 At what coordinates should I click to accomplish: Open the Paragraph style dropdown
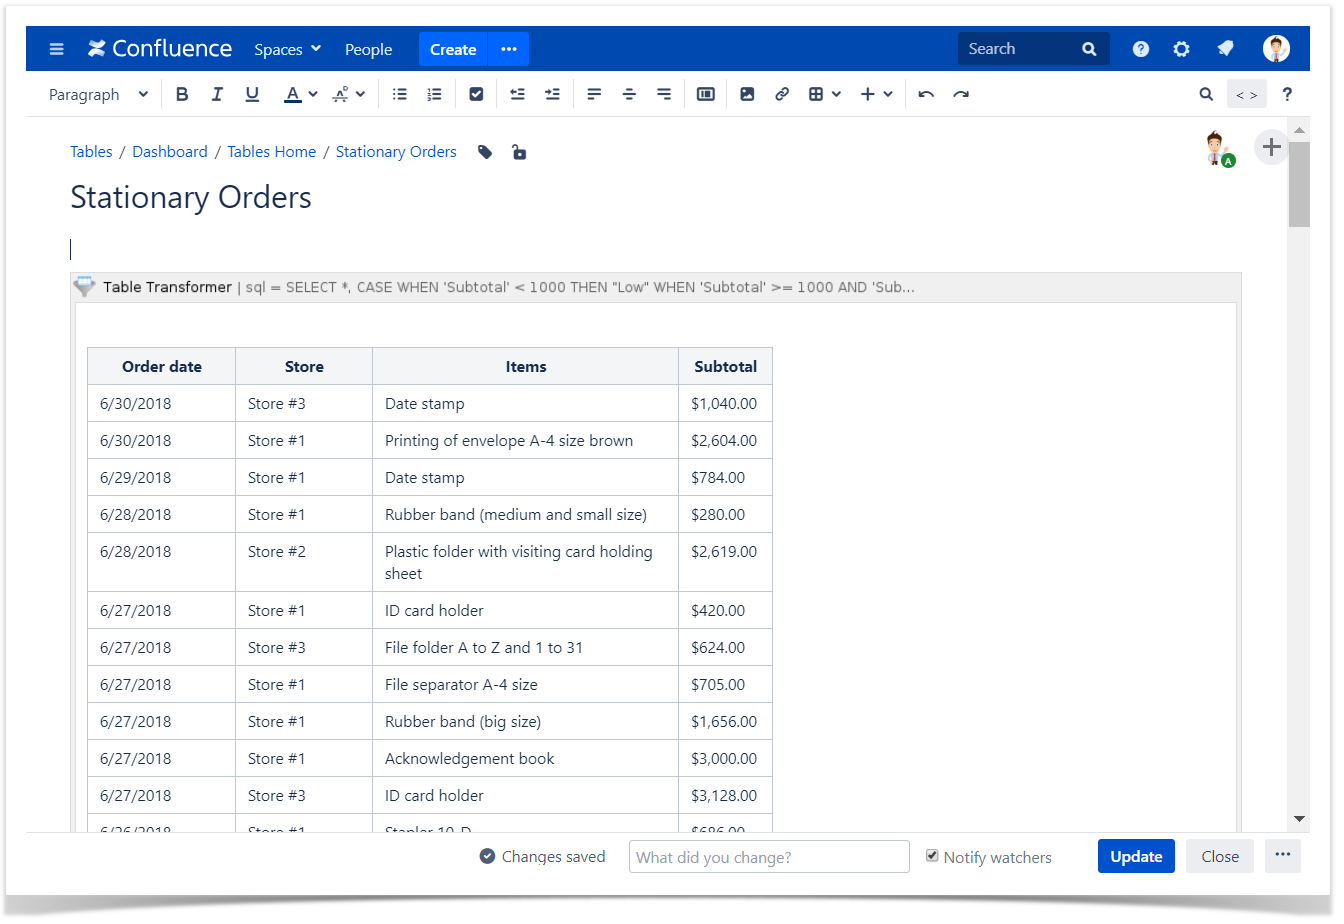(98, 94)
